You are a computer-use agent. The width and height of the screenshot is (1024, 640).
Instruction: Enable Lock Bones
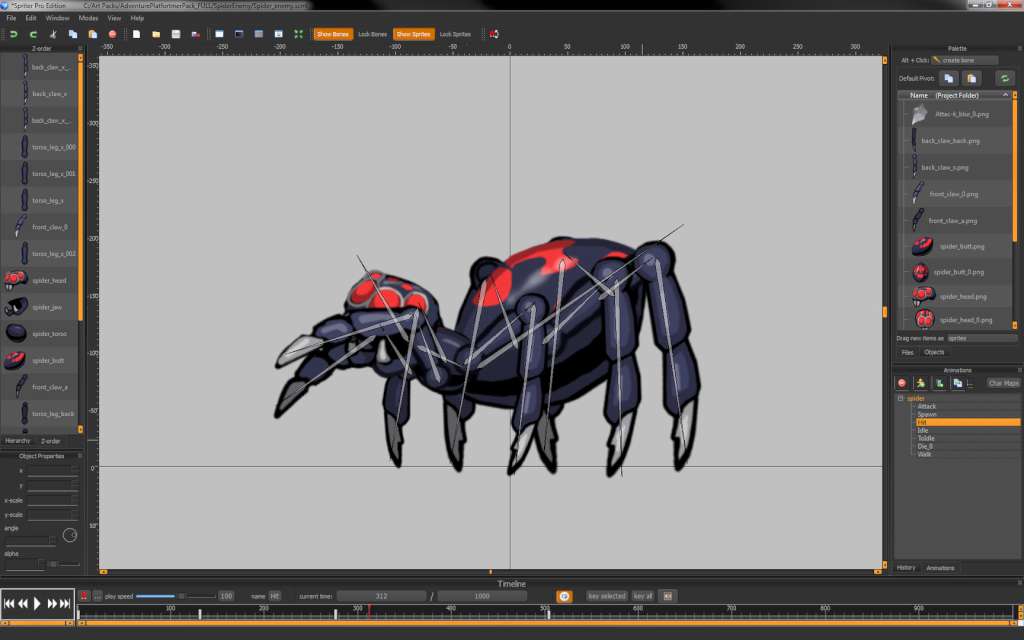[x=371, y=33]
